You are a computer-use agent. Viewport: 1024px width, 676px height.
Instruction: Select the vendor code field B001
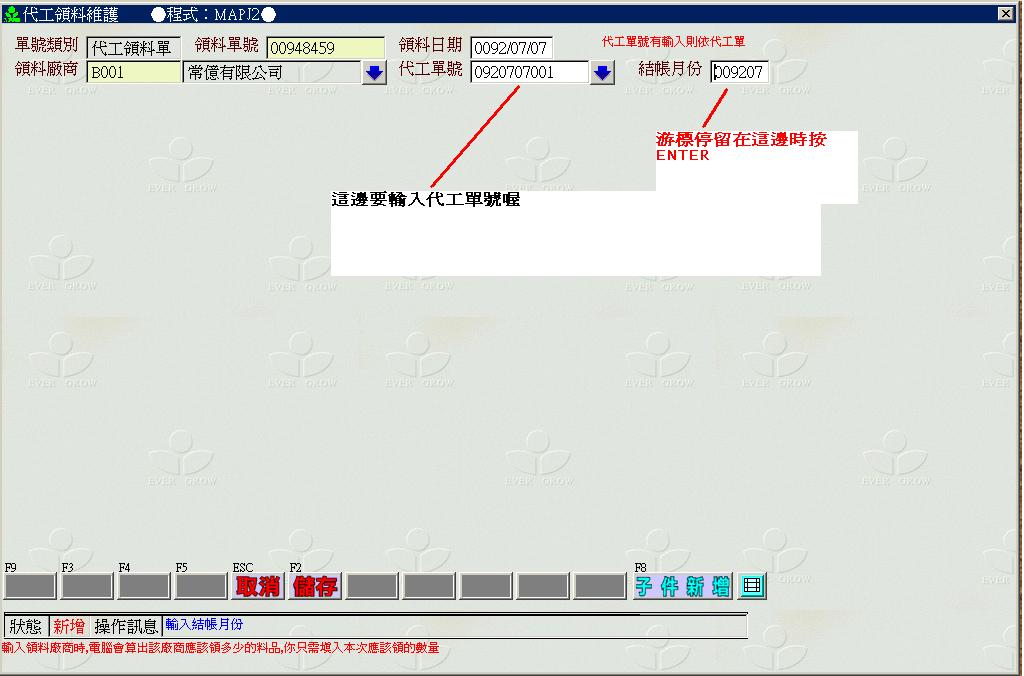tap(133, 73)
